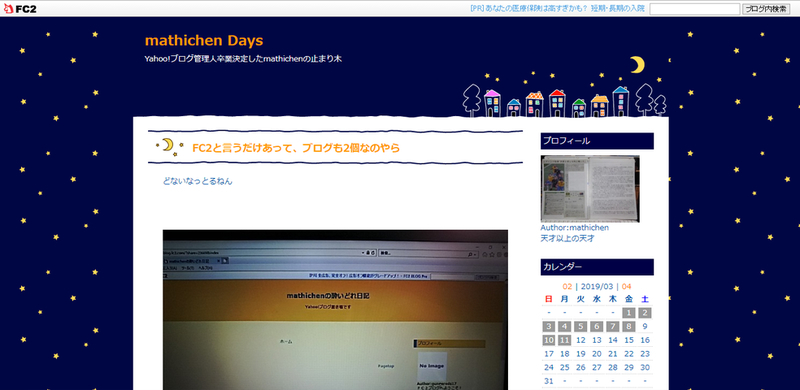Click calendar date 25

point(564,368)
